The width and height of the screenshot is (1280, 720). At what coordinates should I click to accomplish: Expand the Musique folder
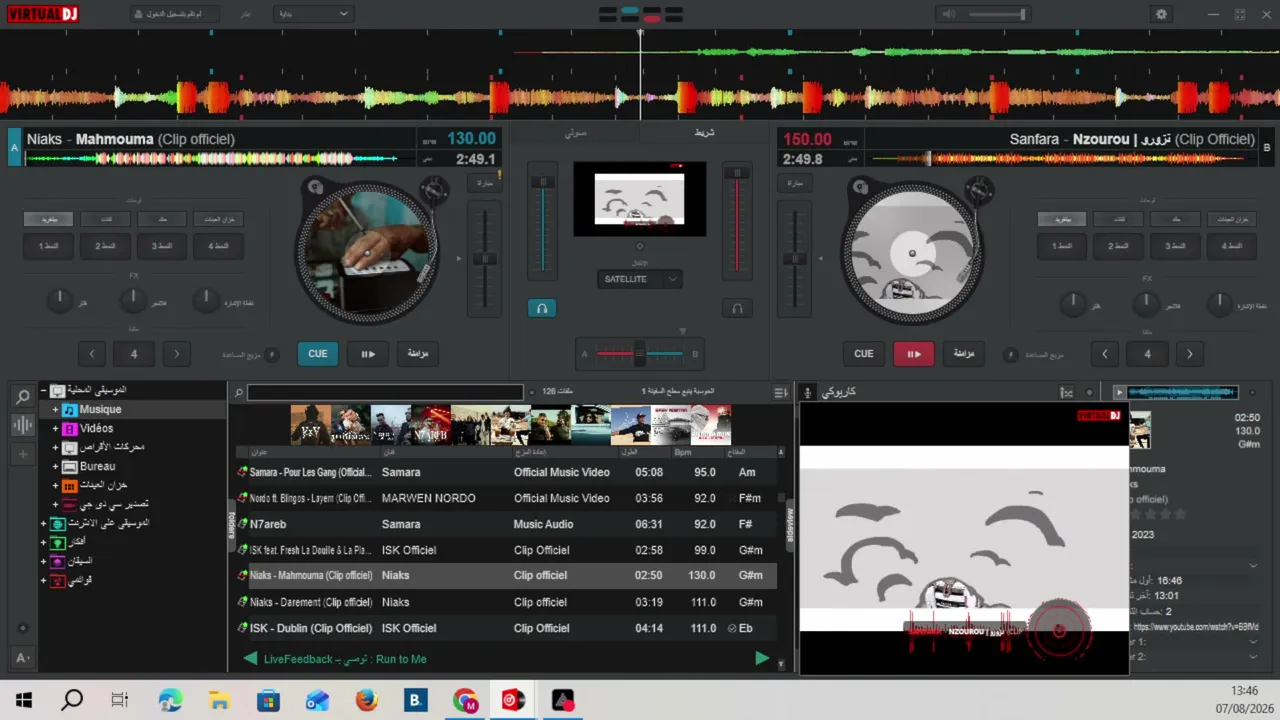point(56,410)
